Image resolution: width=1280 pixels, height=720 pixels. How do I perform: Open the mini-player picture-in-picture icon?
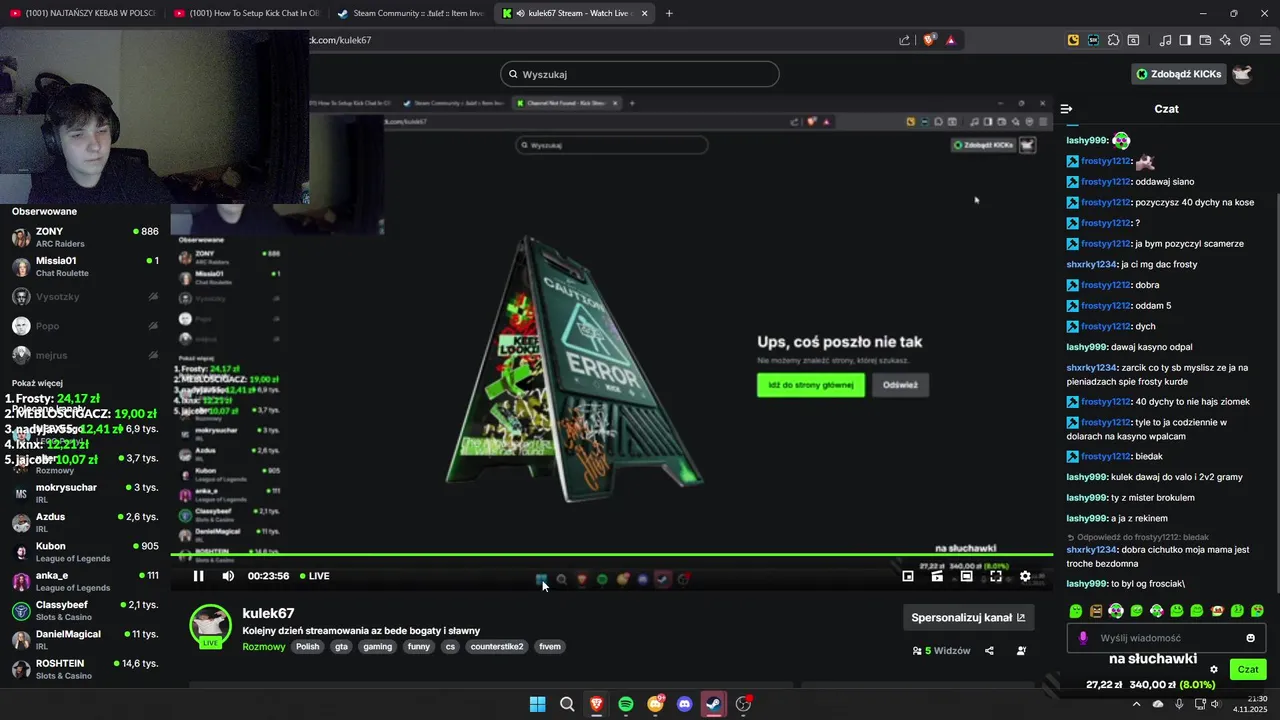click(908, 576)
